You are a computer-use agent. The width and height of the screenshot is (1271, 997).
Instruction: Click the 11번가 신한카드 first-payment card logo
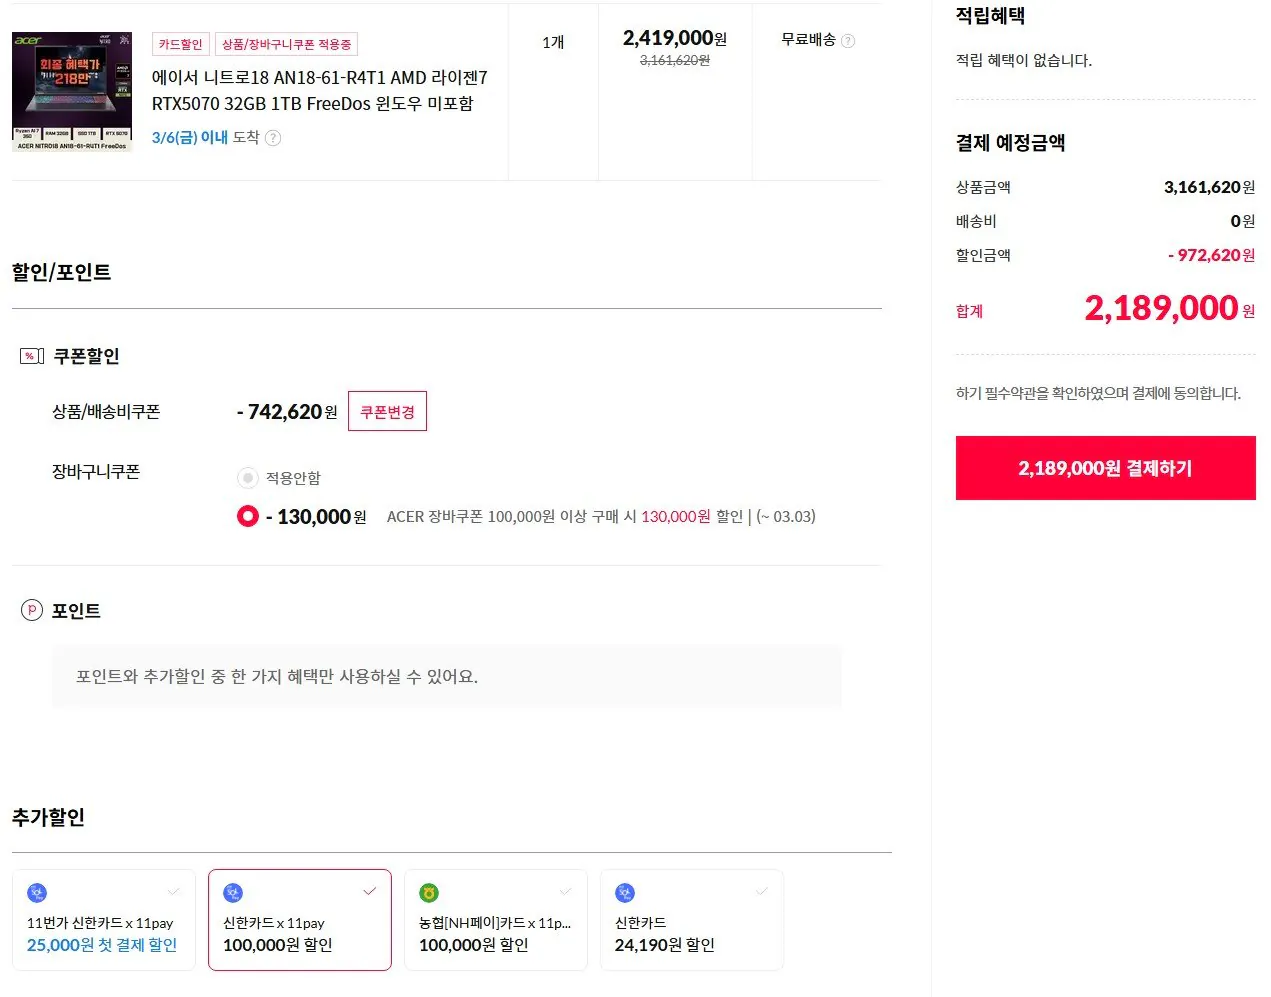point(37,893)
